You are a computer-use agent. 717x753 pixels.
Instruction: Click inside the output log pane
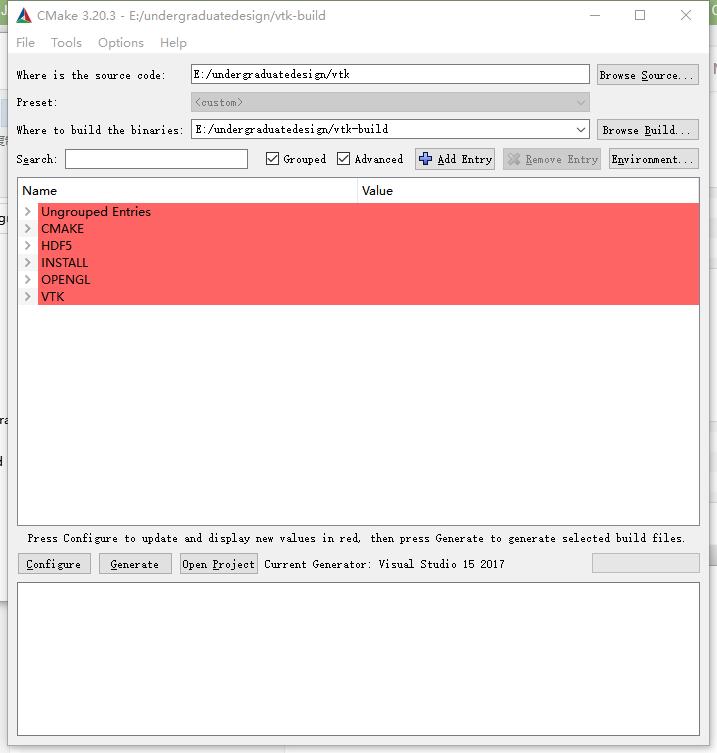358,659
